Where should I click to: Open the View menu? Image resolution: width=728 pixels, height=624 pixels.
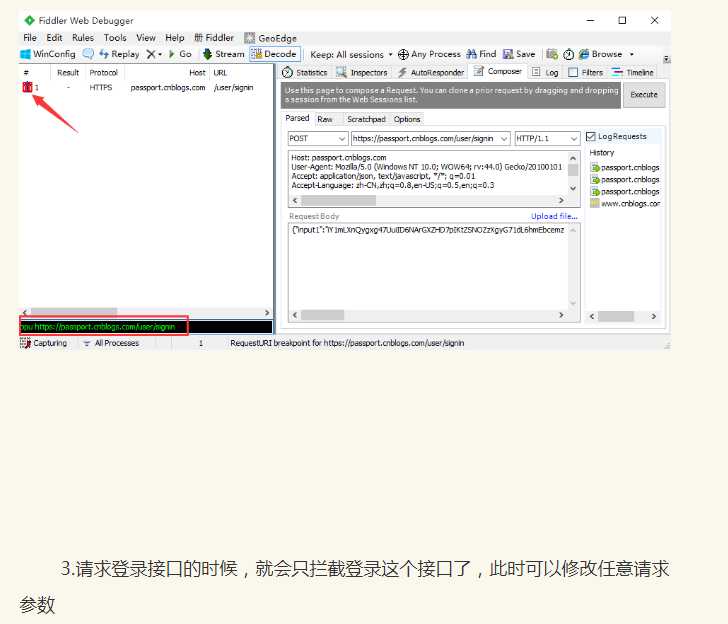146,38
